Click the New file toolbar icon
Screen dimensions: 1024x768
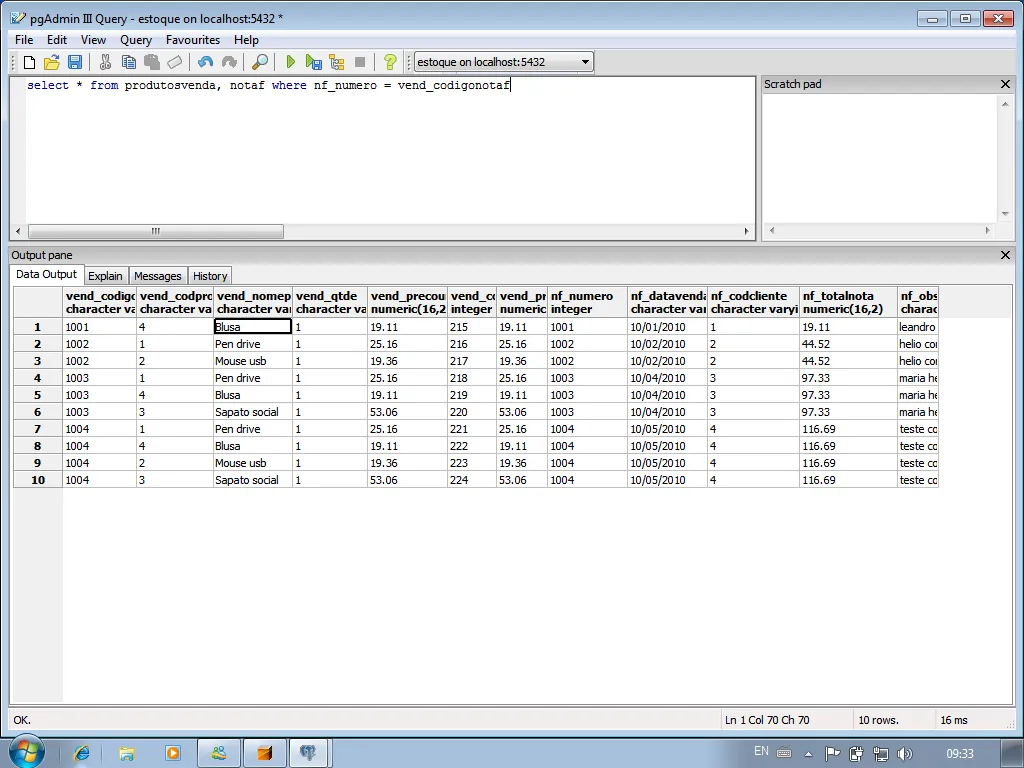pyautogui.click(x=30, y=62)
